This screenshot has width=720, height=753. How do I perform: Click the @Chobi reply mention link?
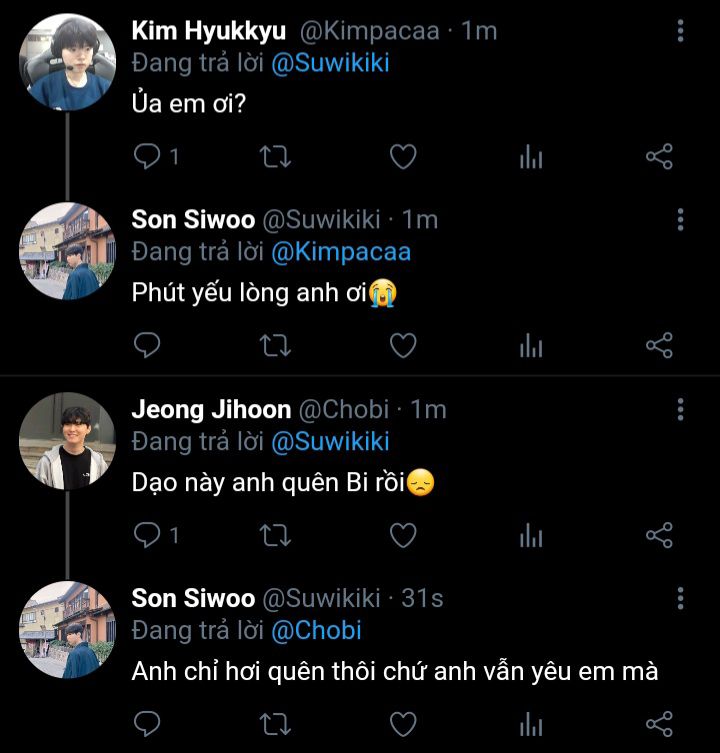pyautogui.click(x=316, y=630)
